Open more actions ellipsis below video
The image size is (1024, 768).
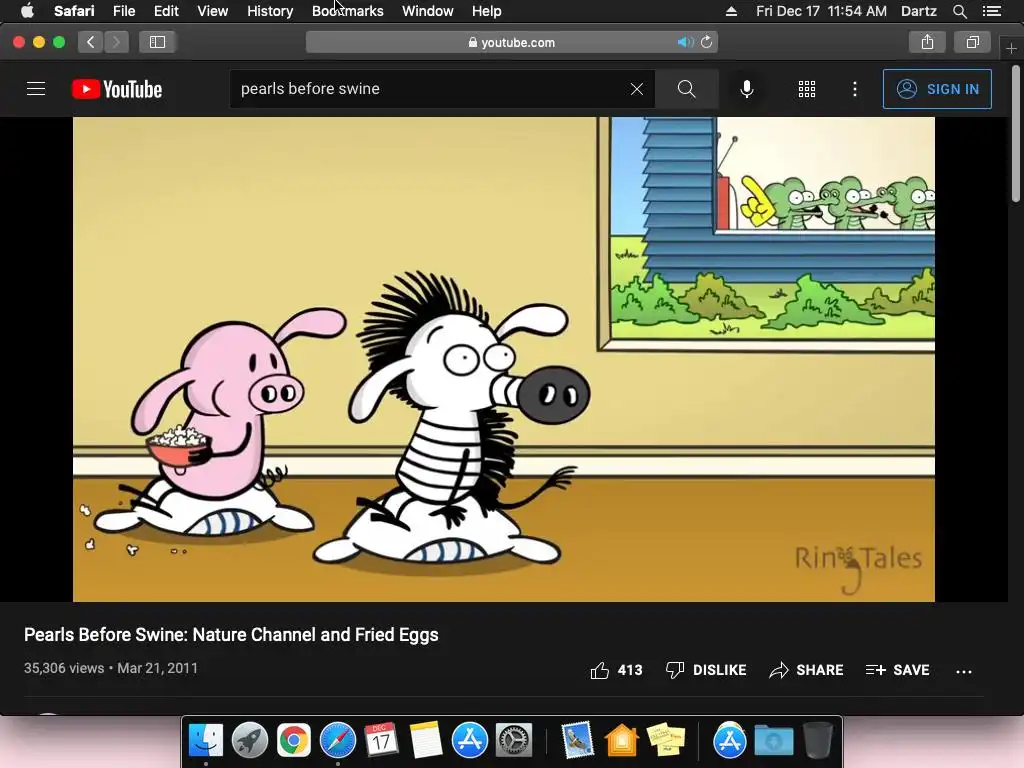click(x=964, y=671)
